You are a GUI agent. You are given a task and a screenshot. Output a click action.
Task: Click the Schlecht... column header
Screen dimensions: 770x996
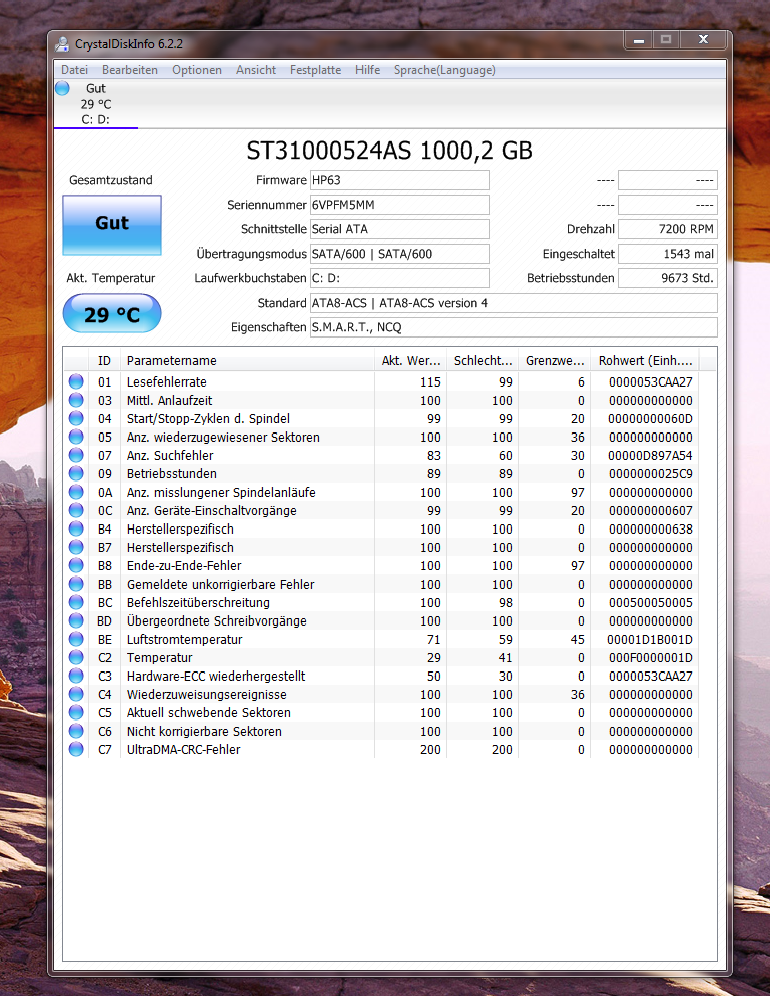(483, 360)
